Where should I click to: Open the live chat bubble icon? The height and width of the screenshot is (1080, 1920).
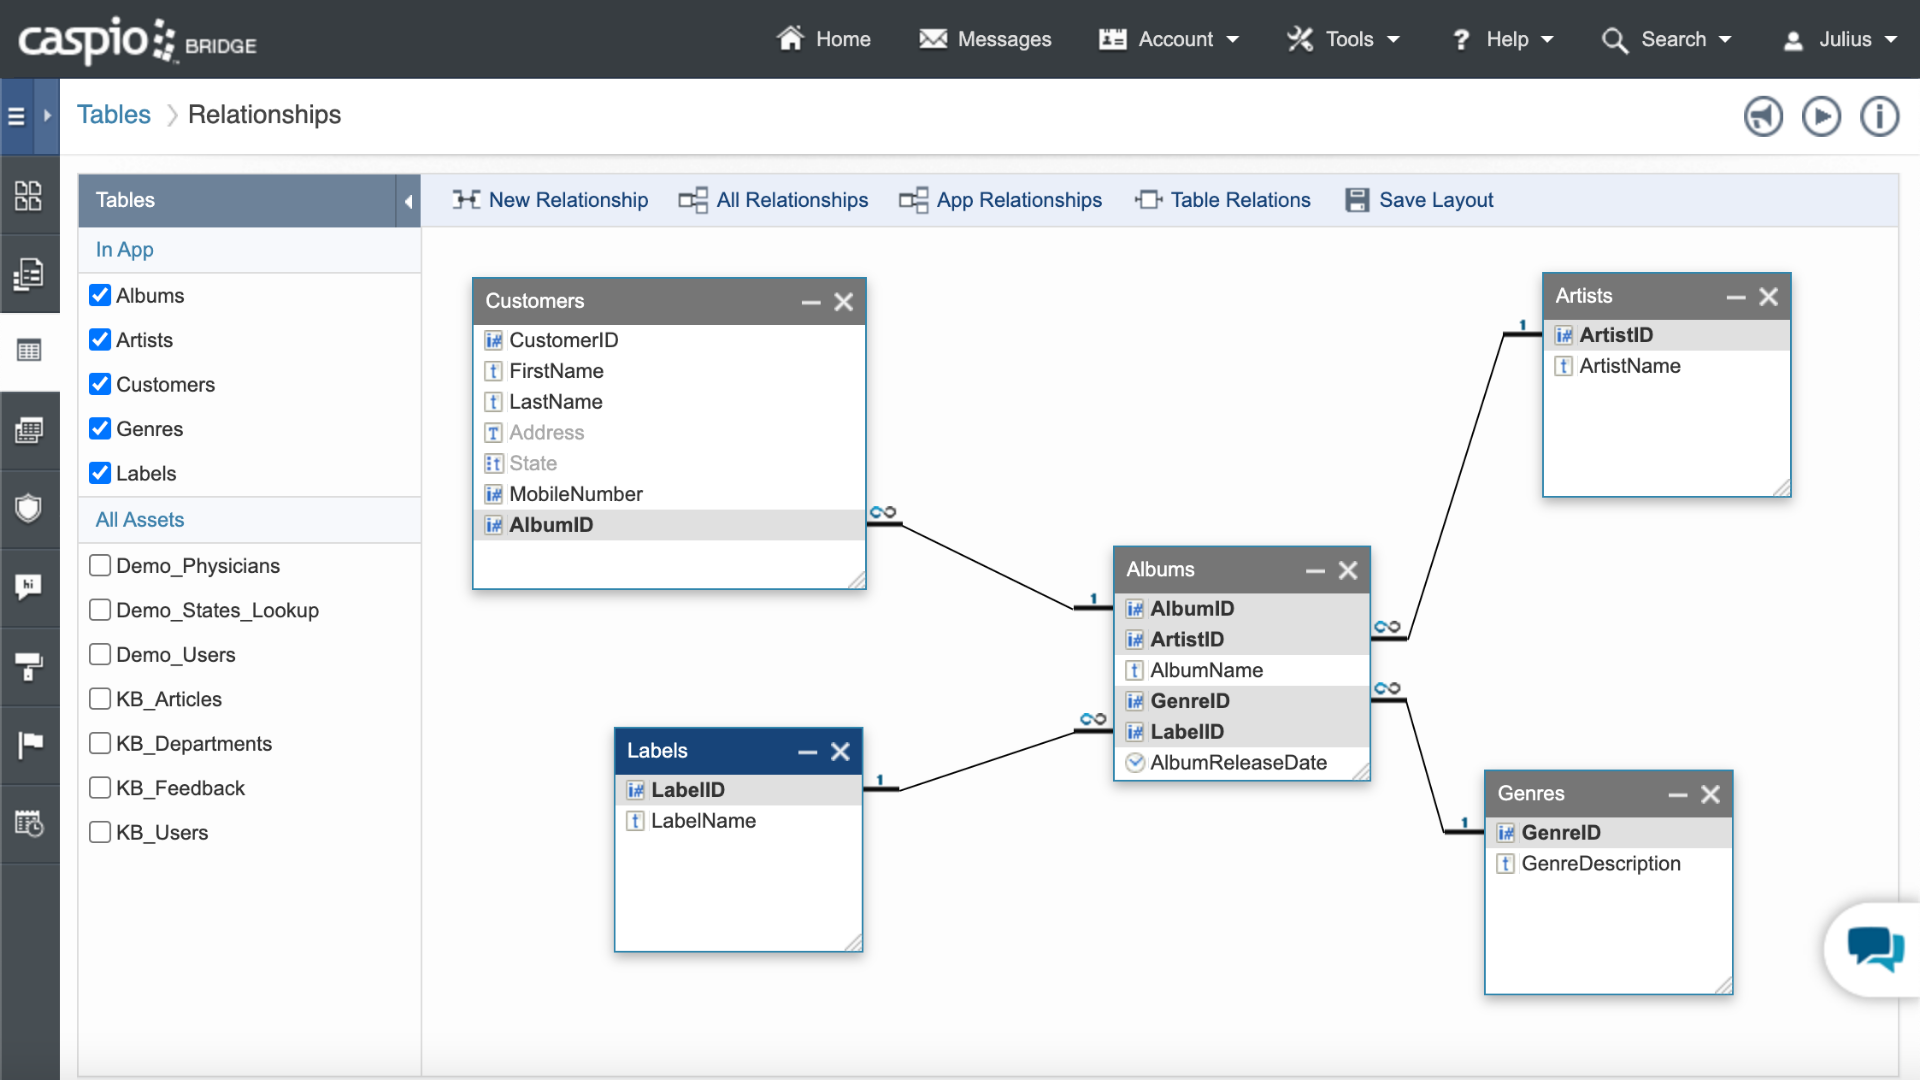(1875, 948)
